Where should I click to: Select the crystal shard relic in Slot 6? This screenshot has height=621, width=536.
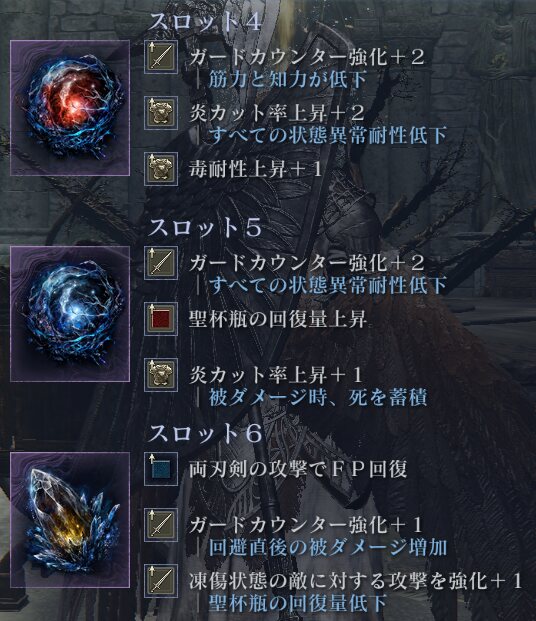coord(70,520)
